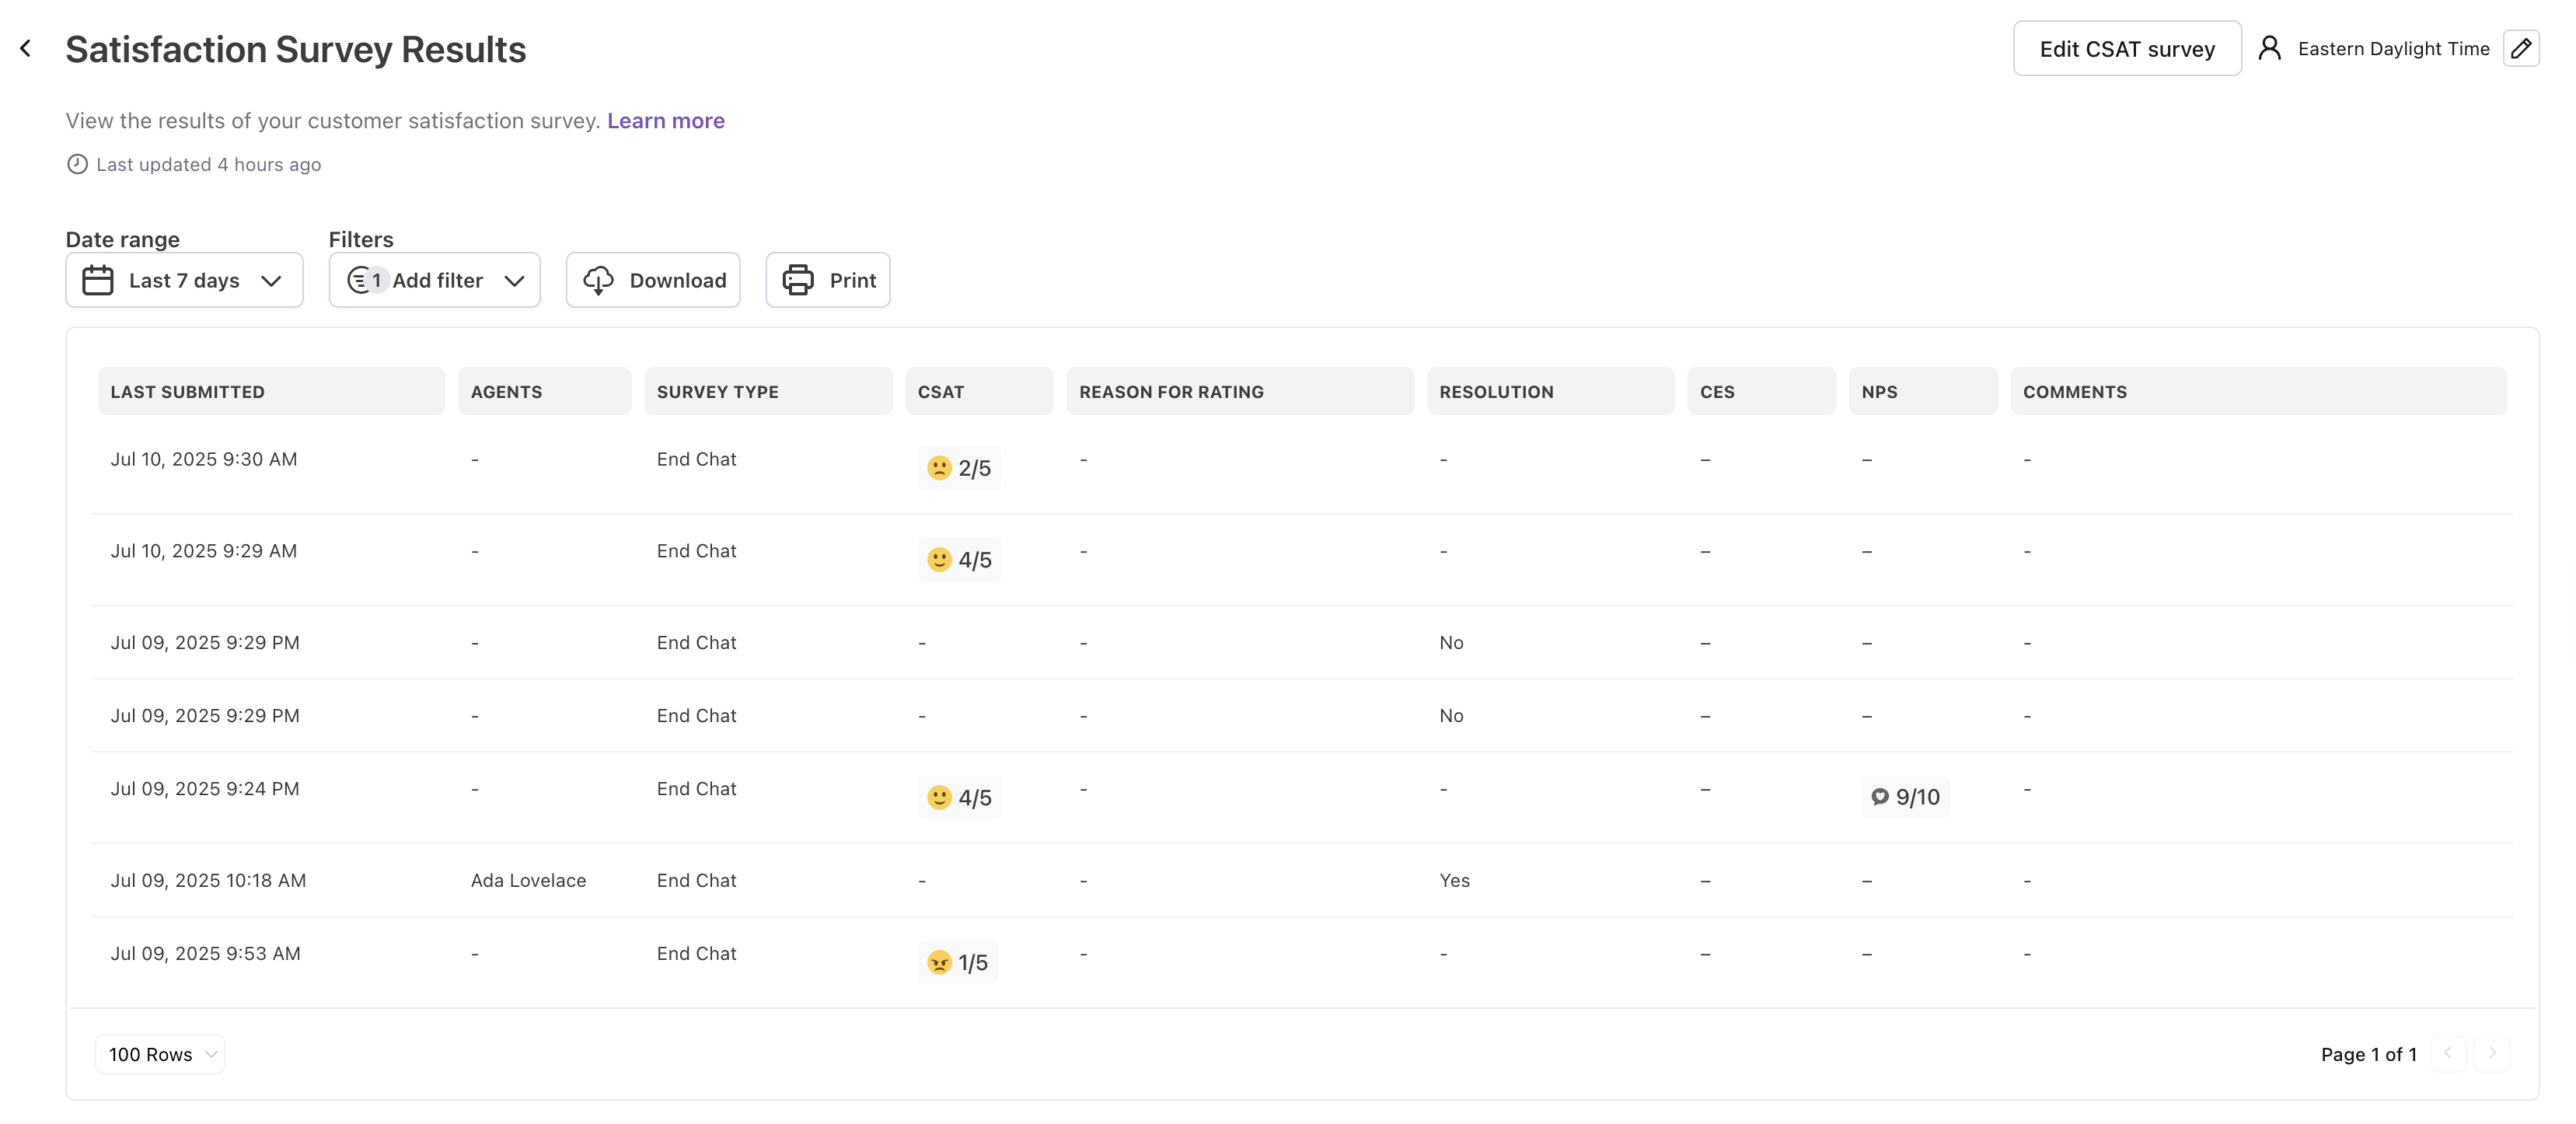This screenshot has width=2576, height=1124.
Task: Click the pencil edit timezone icon
Action: 2520,48
